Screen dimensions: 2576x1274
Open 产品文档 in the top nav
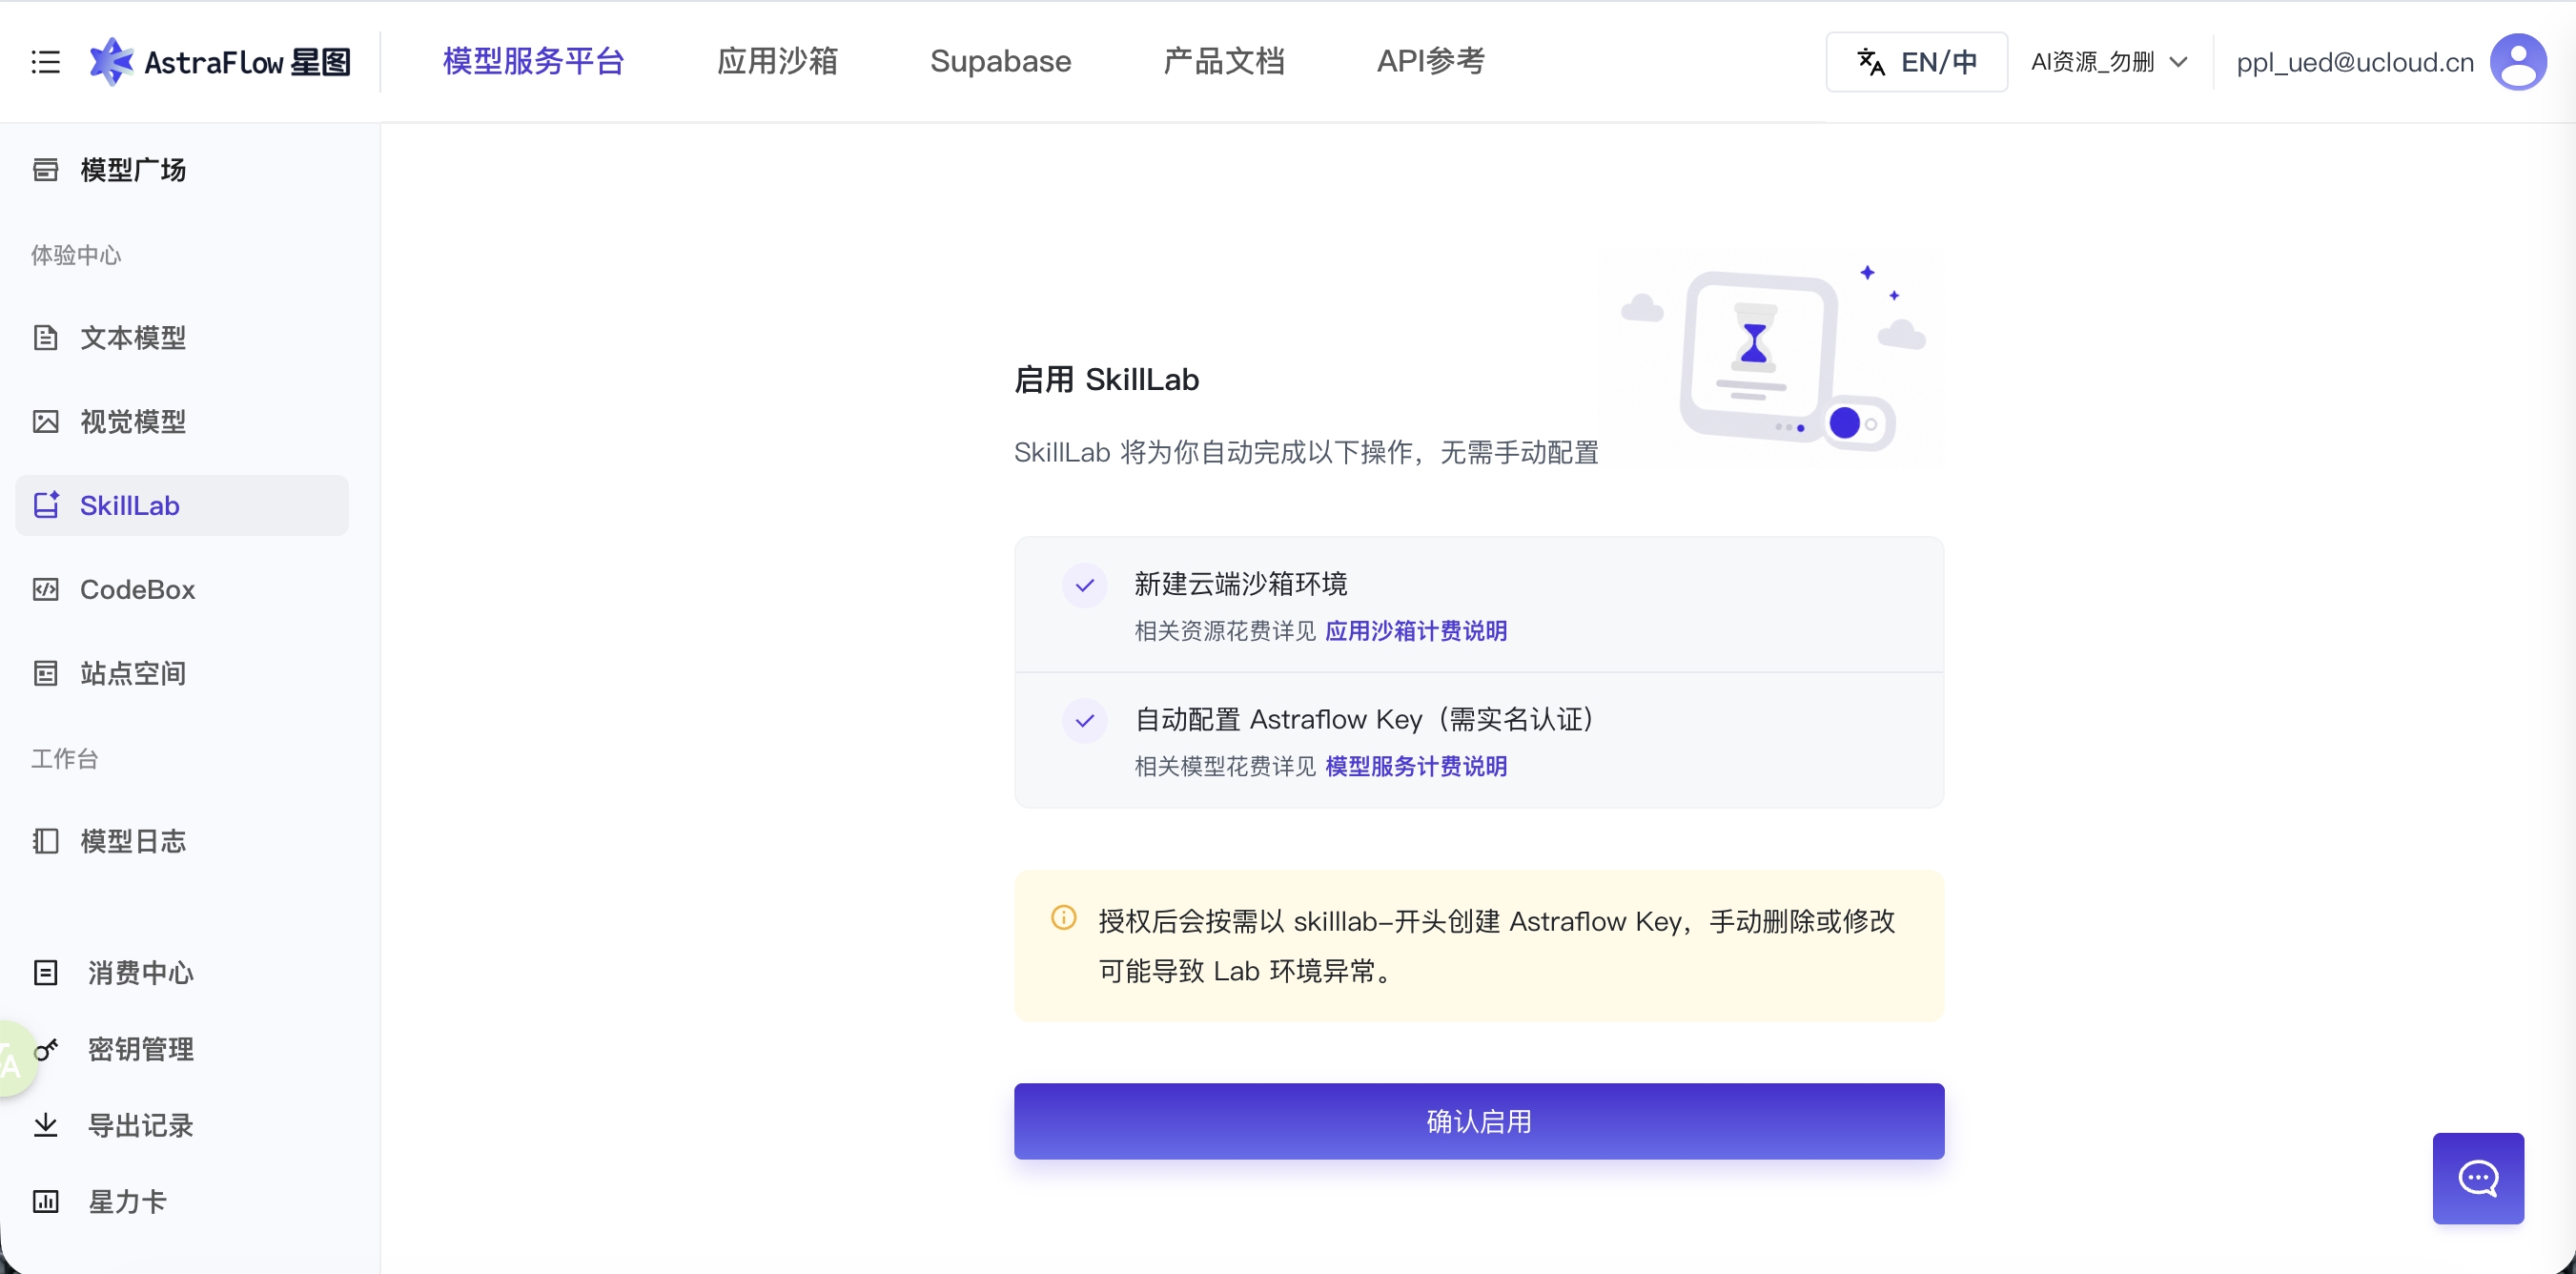pos(1224,62)
